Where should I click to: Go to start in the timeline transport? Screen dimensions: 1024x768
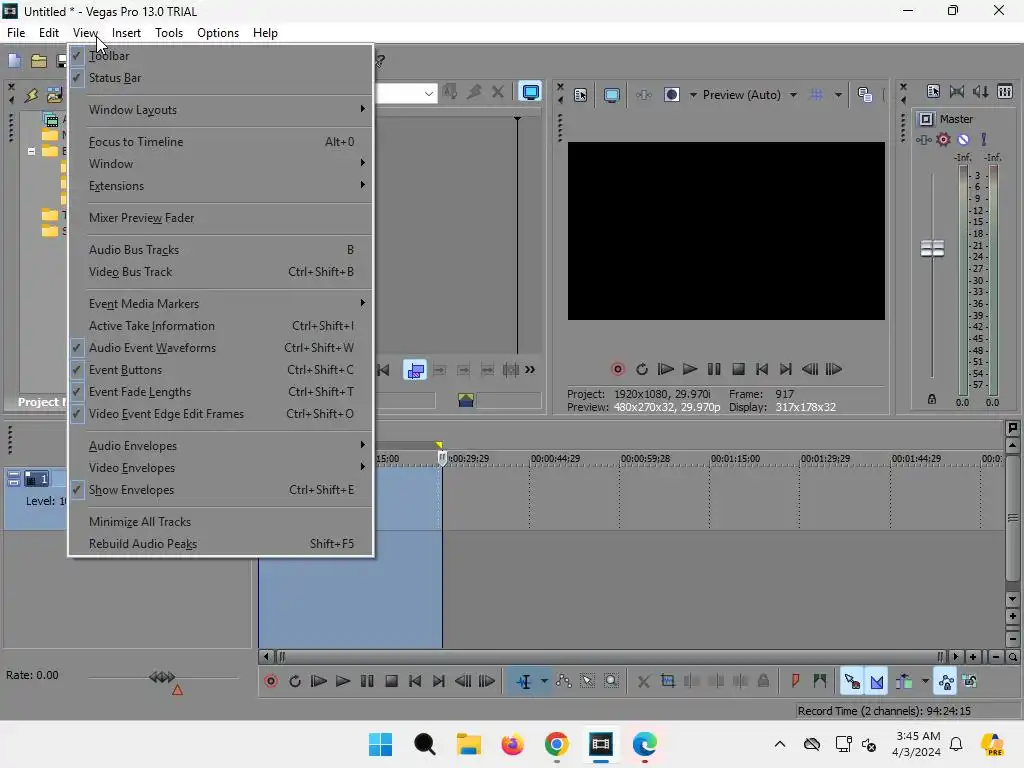tap(415, 681)
